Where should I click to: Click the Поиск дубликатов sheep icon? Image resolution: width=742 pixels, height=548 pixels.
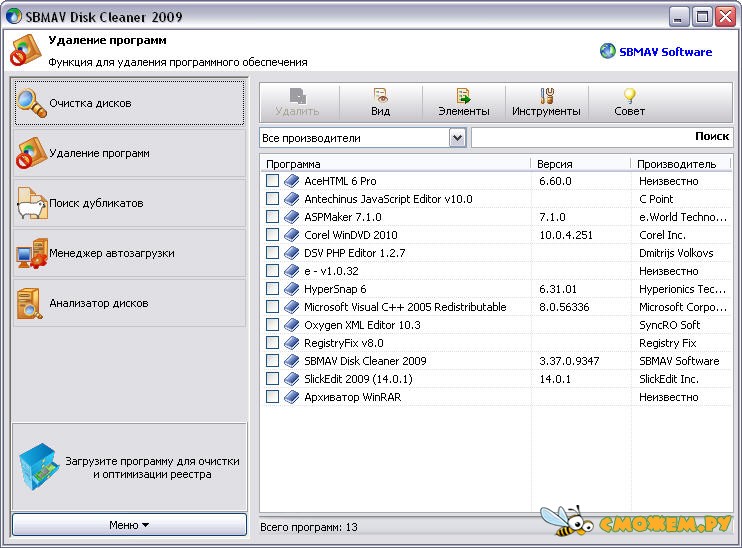pyautogui.click(x=32, y=203)
